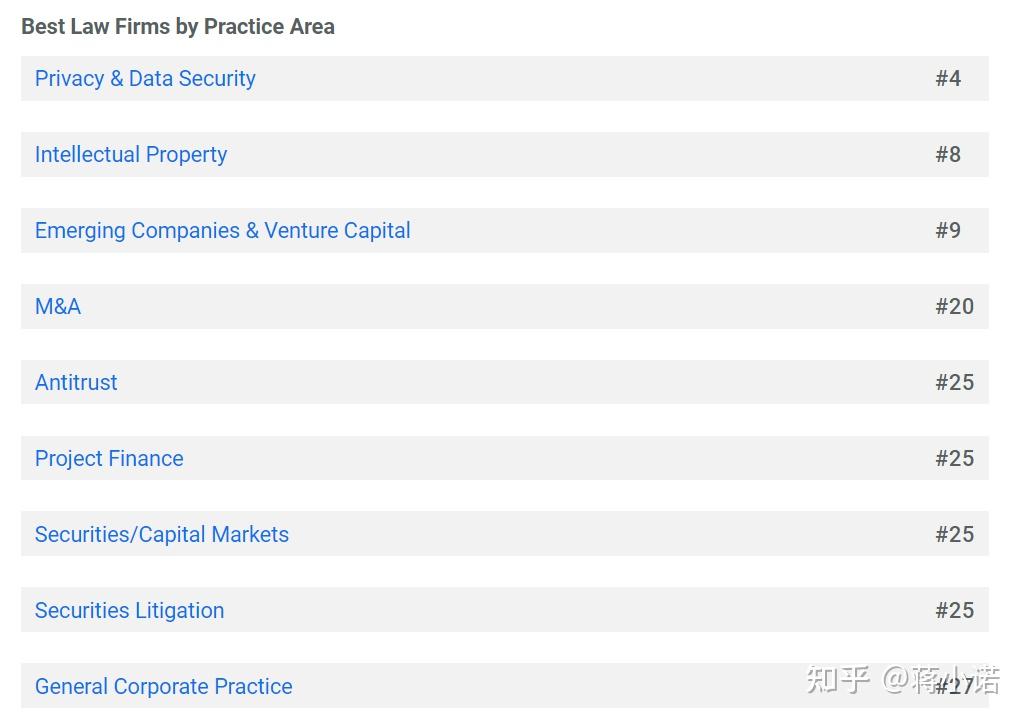Image resolution: width=1026 pixels, height=723 pixels.
Task: Click the Intellectual Property link
Action: (x=131, y=155)
